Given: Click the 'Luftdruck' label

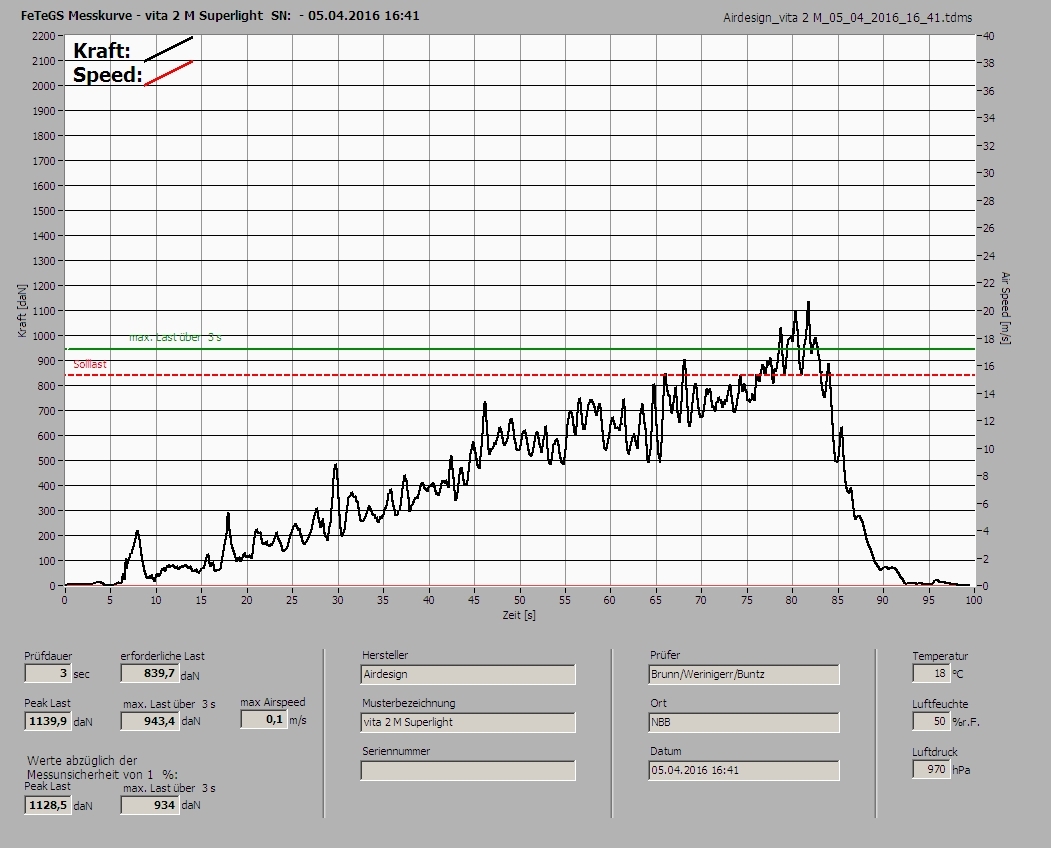Looking at the screenshot, I should pos(934,752).
